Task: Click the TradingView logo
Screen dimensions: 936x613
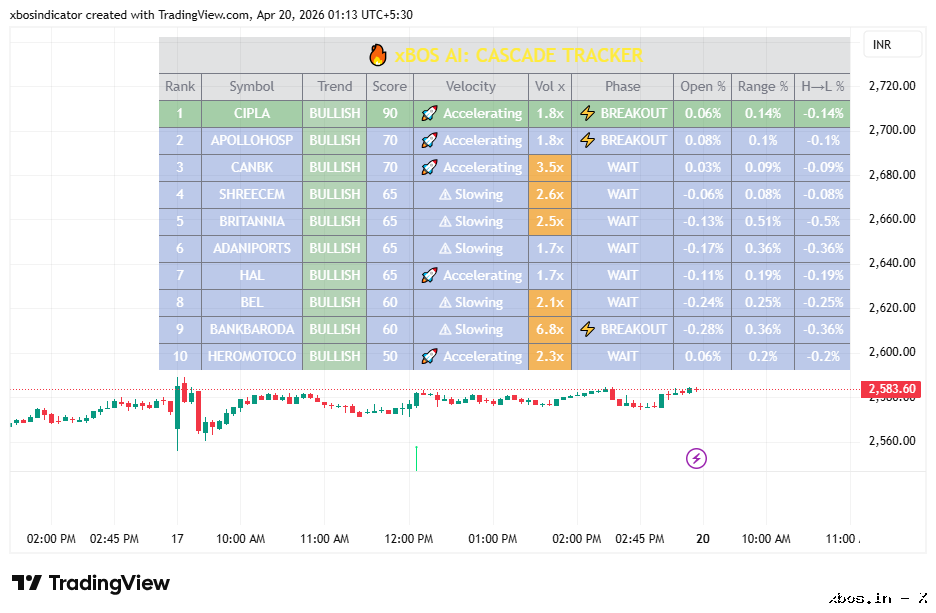Action: click(x=91, y=583)
